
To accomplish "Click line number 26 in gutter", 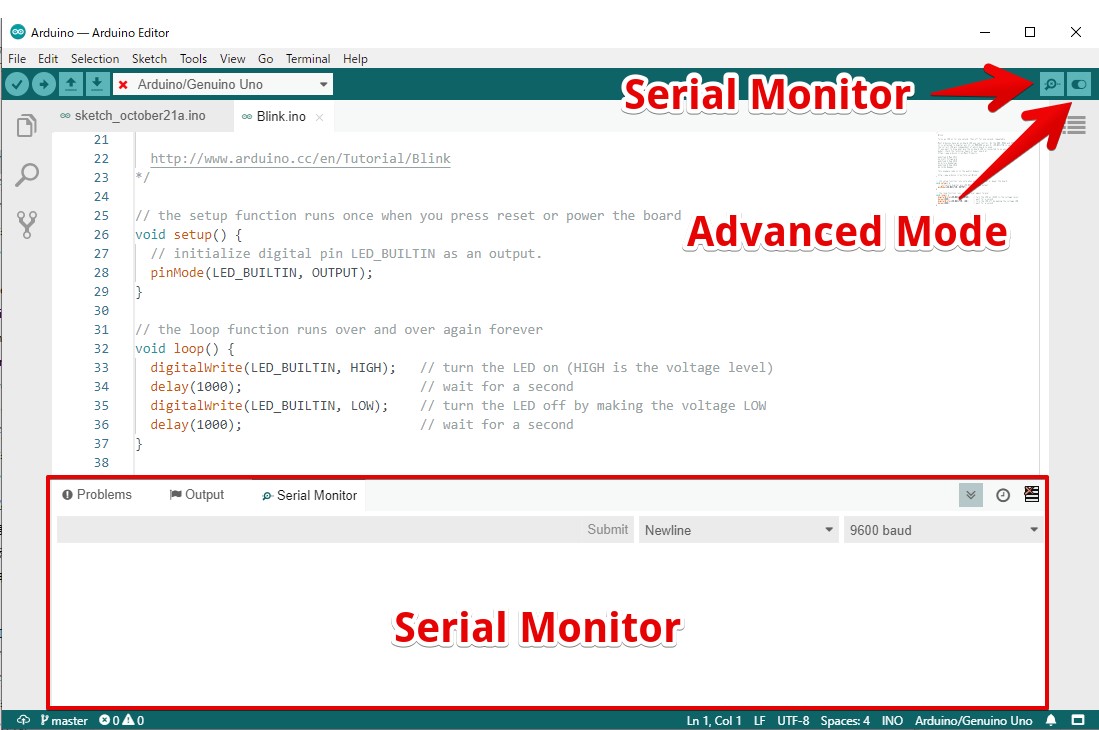I will point(102,235).
